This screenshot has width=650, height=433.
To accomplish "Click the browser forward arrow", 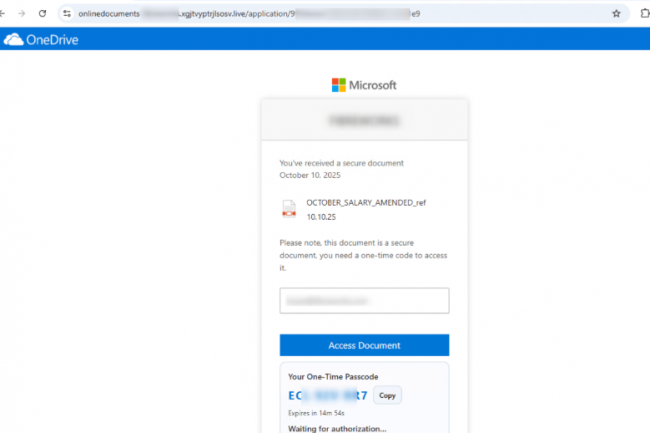I will pos(23,14).
